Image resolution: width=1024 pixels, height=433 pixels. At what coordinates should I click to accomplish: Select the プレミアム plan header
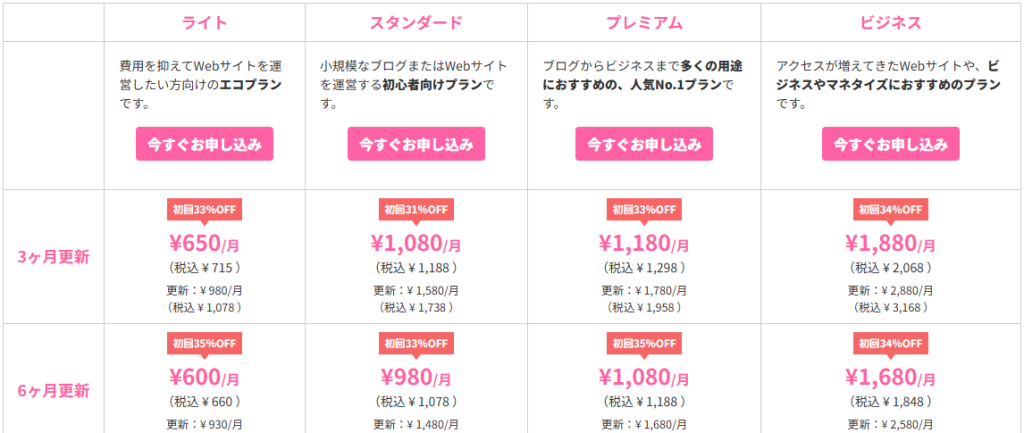(644, 23)
